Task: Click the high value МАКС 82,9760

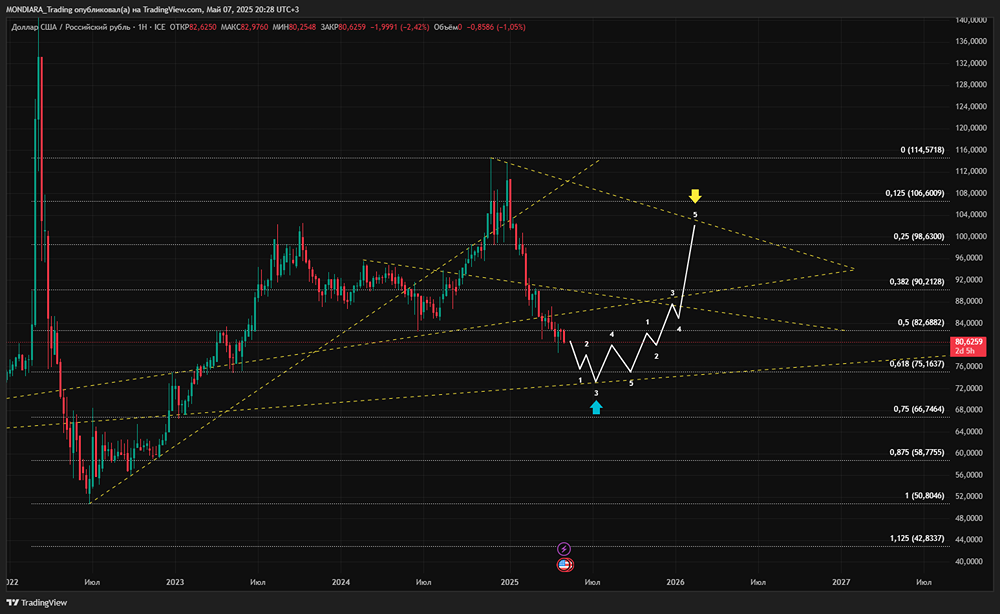Action: [244, 27]
